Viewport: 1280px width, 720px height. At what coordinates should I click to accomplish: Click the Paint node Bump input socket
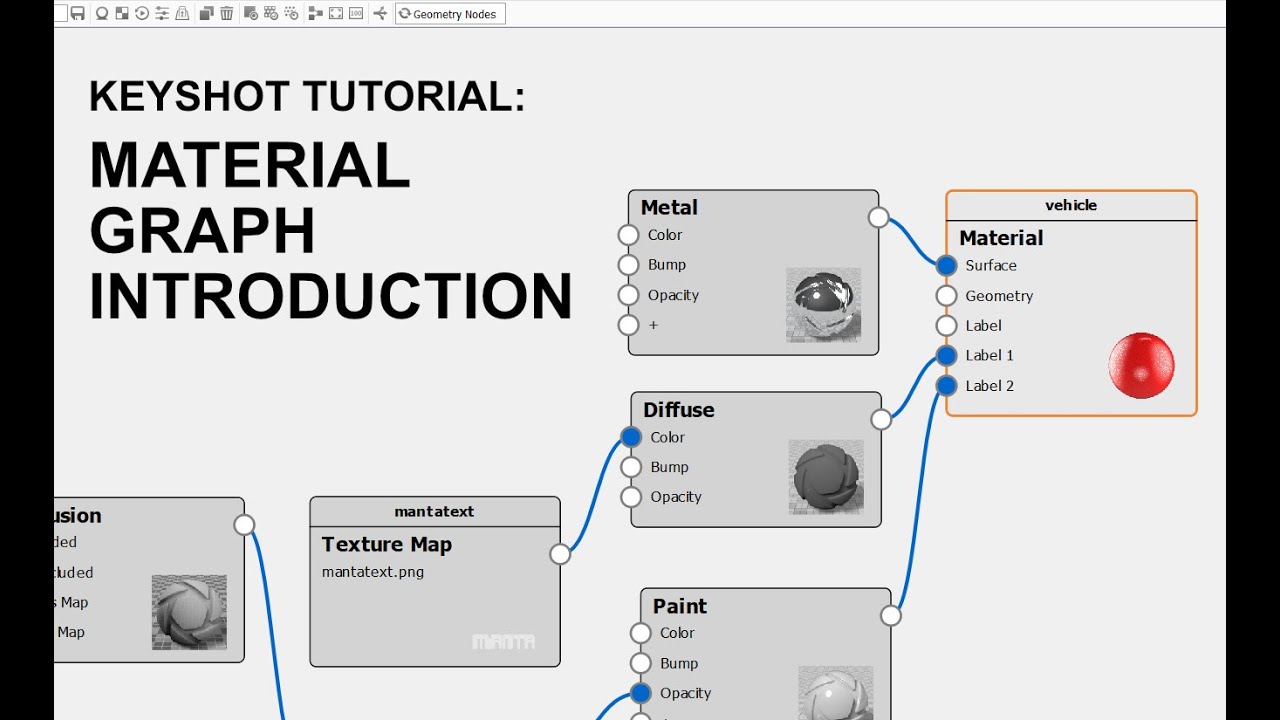click(x=641, y=663)
